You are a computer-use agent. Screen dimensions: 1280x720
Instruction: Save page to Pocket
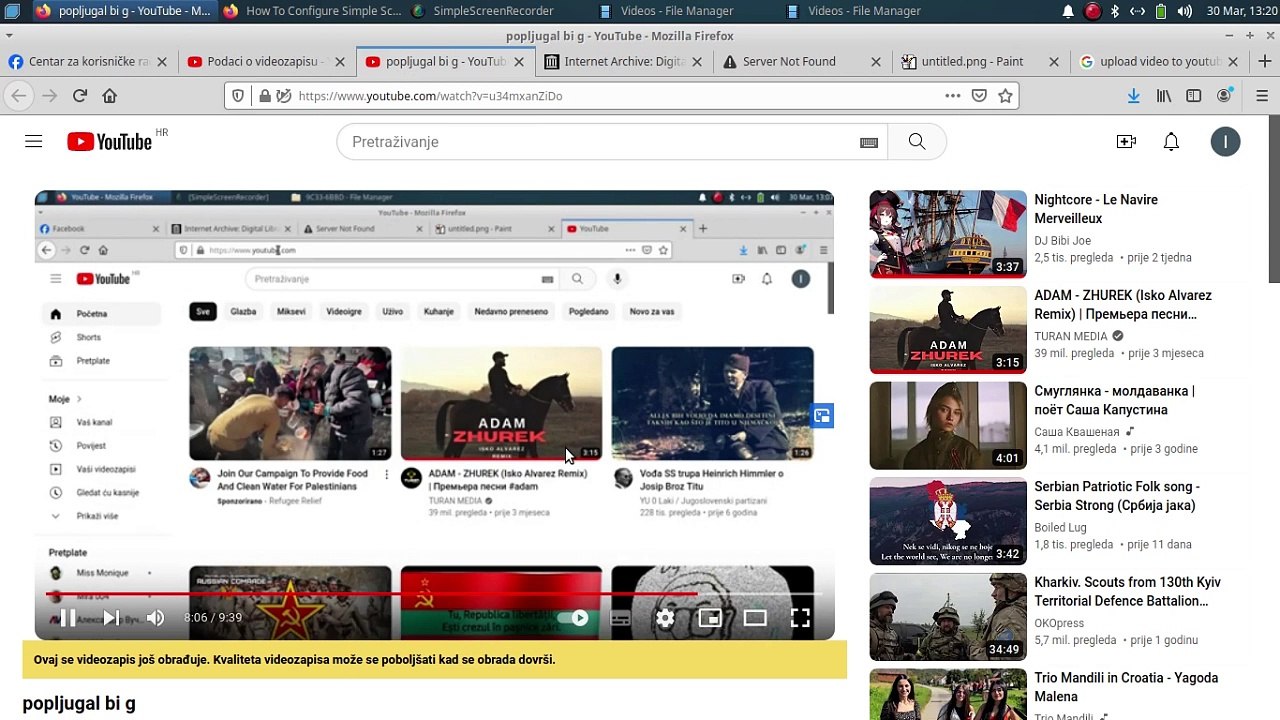(x=979, y=96)
